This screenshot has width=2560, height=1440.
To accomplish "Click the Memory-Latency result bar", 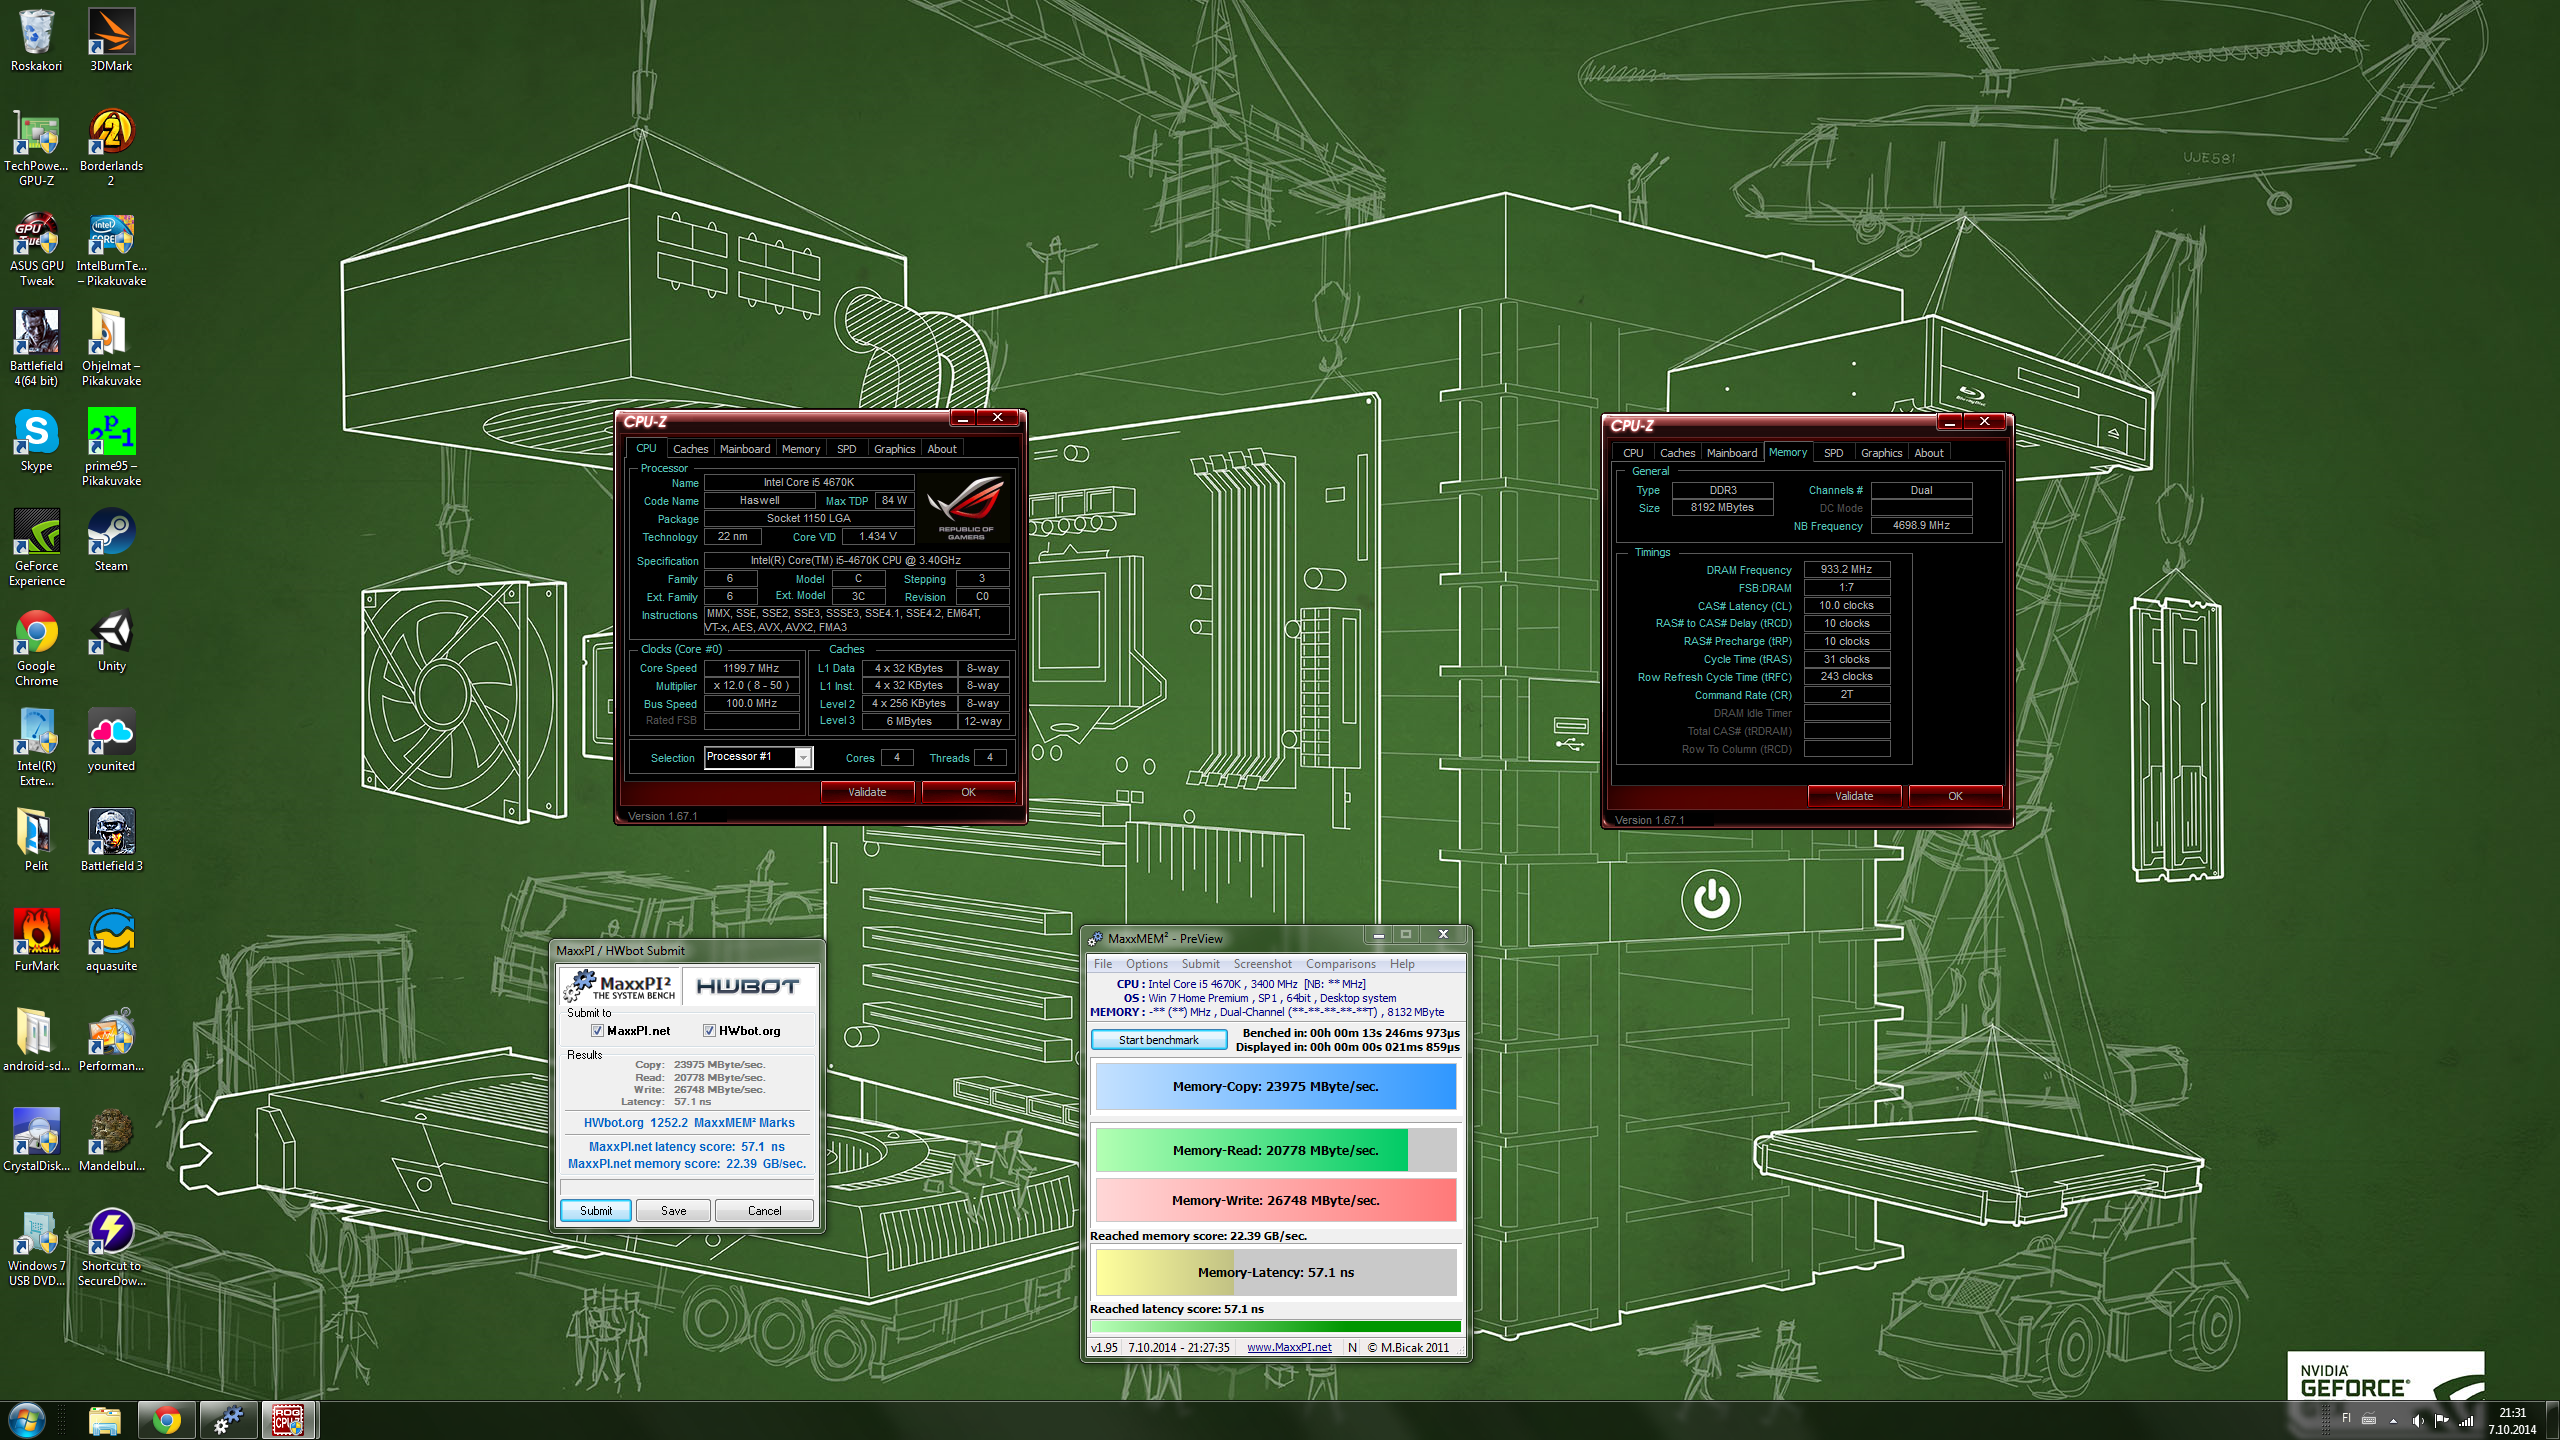I will tap(1275, 1272).
